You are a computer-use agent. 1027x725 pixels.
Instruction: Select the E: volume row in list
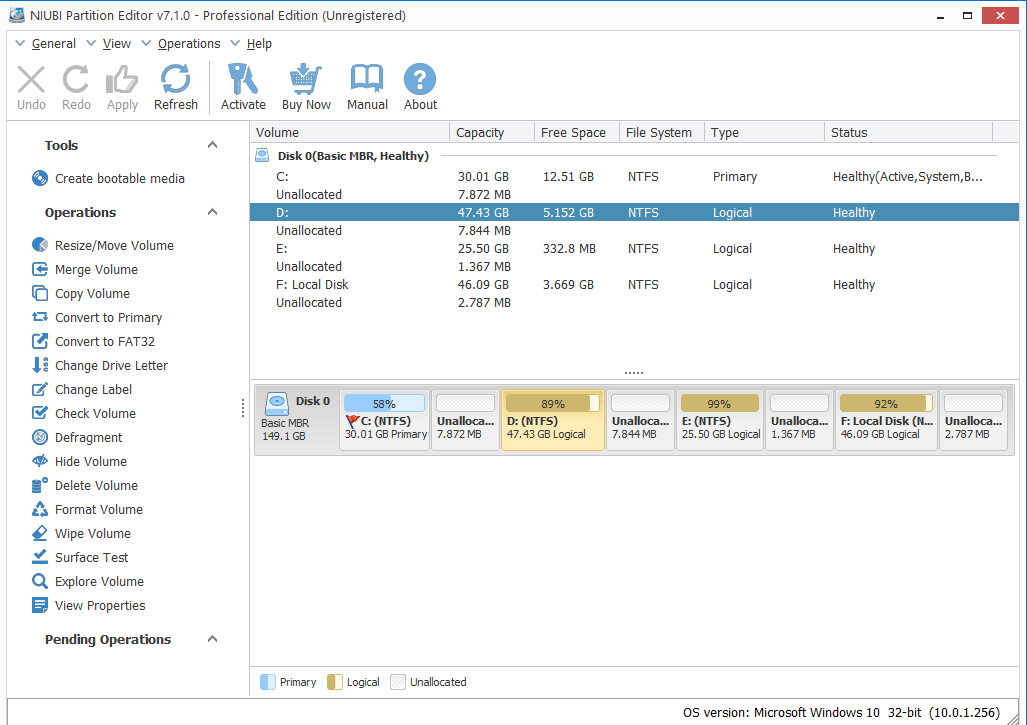634,248
